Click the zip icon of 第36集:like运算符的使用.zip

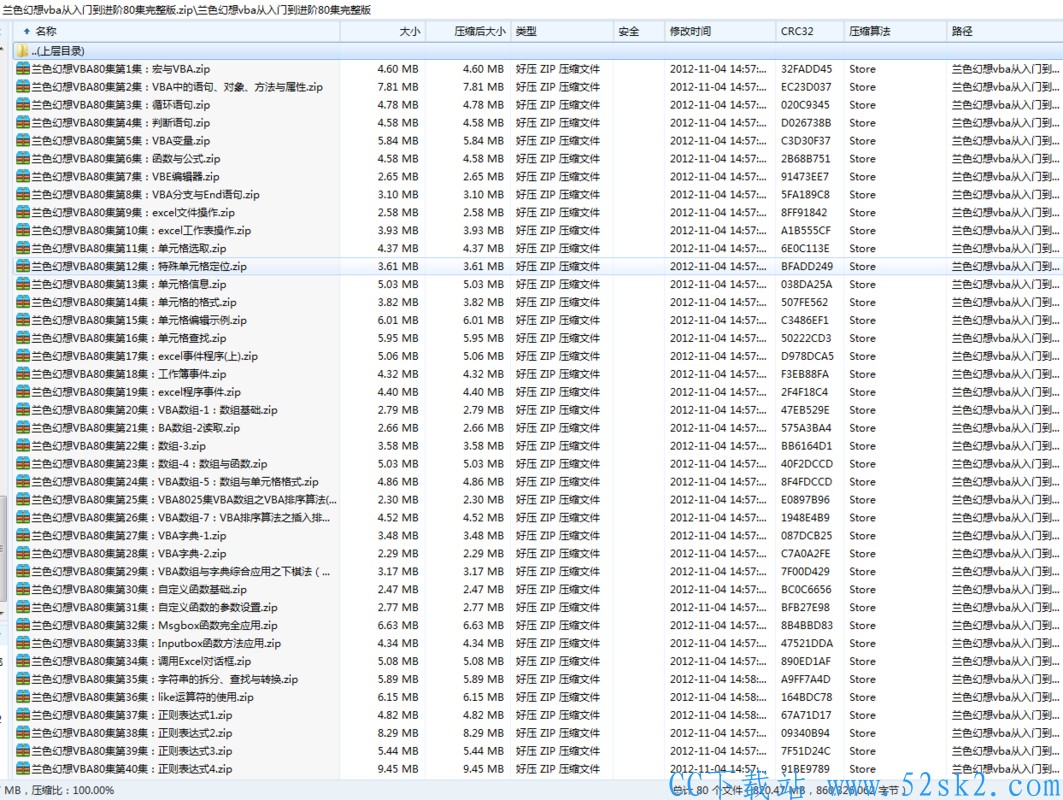click(x=22, y=697)
